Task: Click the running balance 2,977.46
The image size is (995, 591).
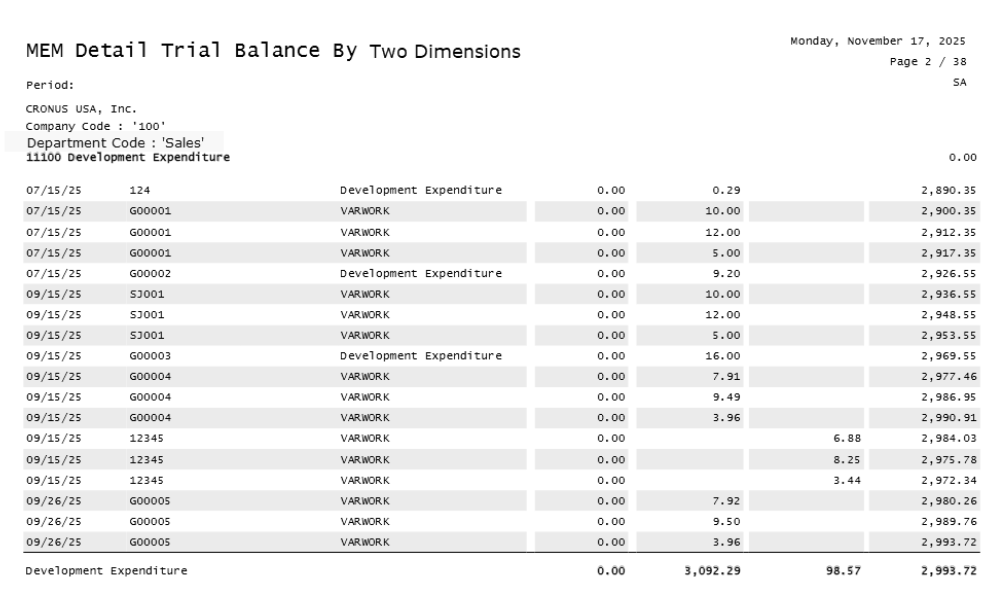Action: pos(949,376)
